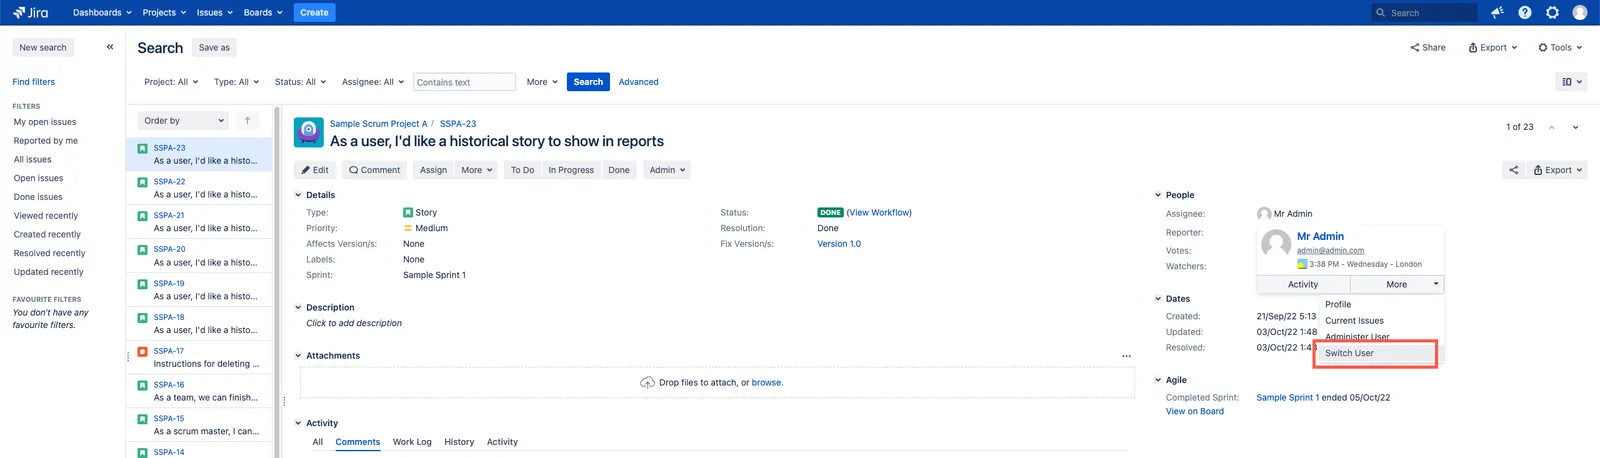
Task: Transition issue to To Do
Action: click(x=522, y=170)
